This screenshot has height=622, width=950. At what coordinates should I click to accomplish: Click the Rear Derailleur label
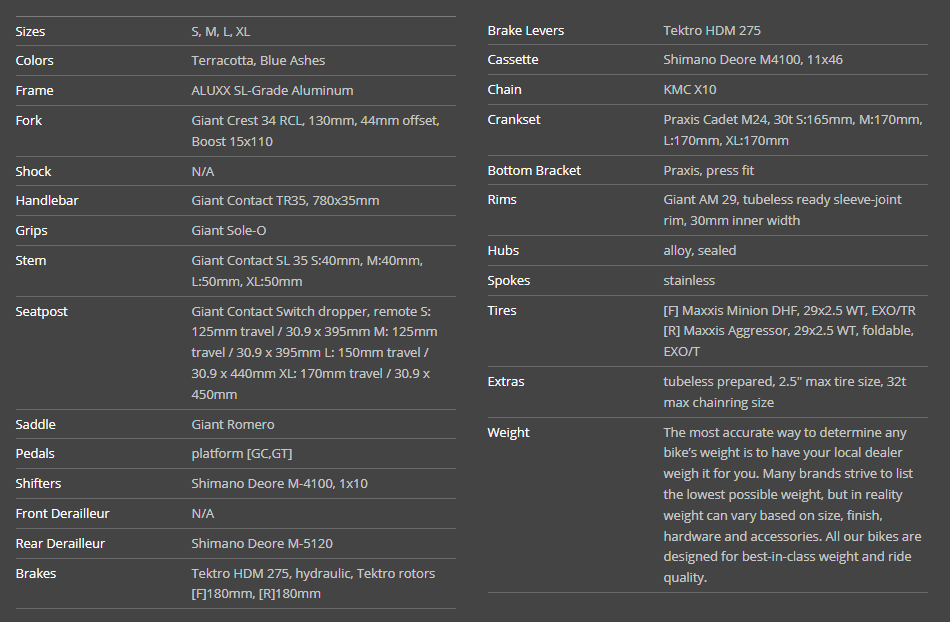point(60,544)
